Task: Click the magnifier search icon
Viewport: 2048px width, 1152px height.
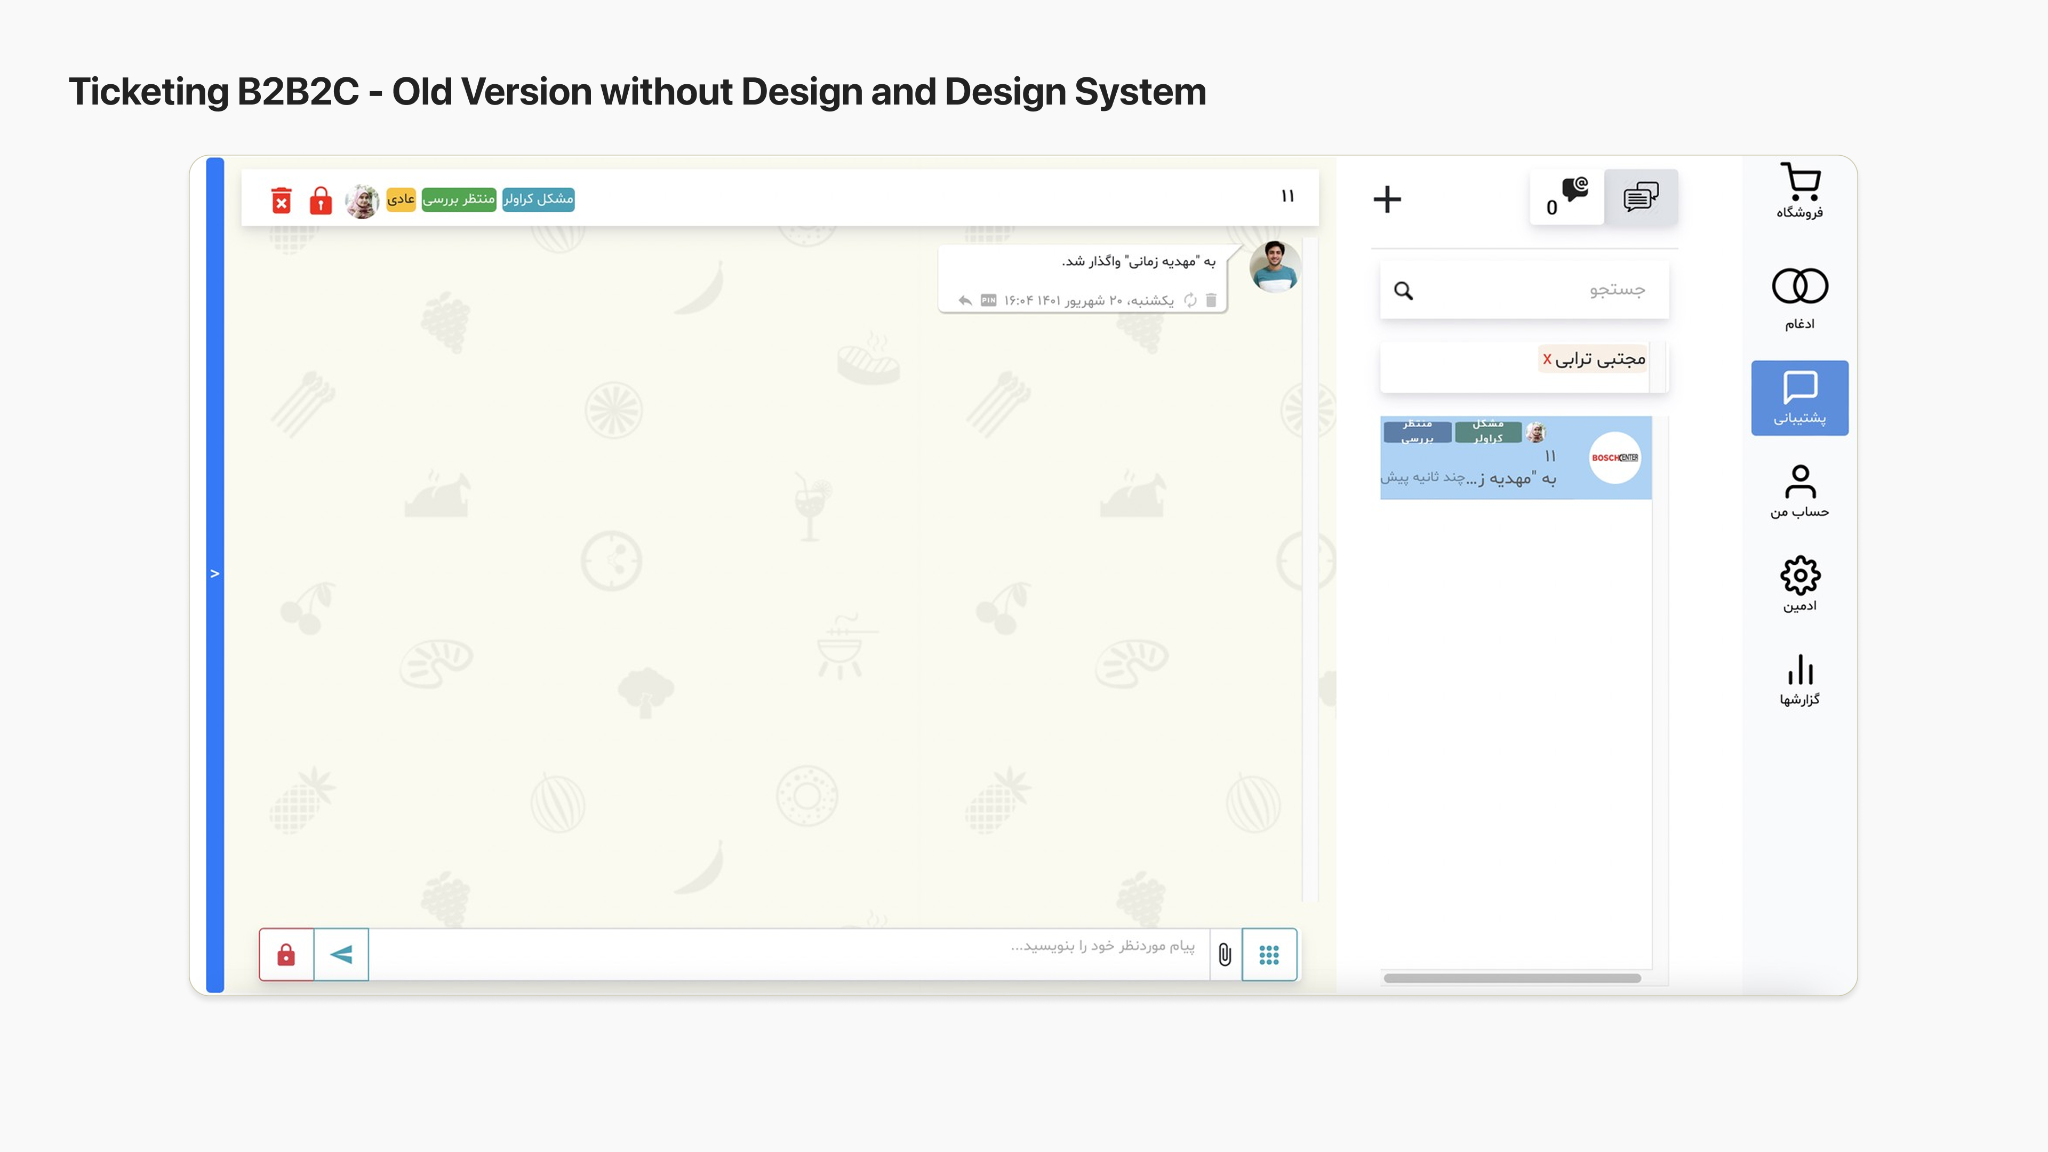Action: click(x=1404, y=291)
